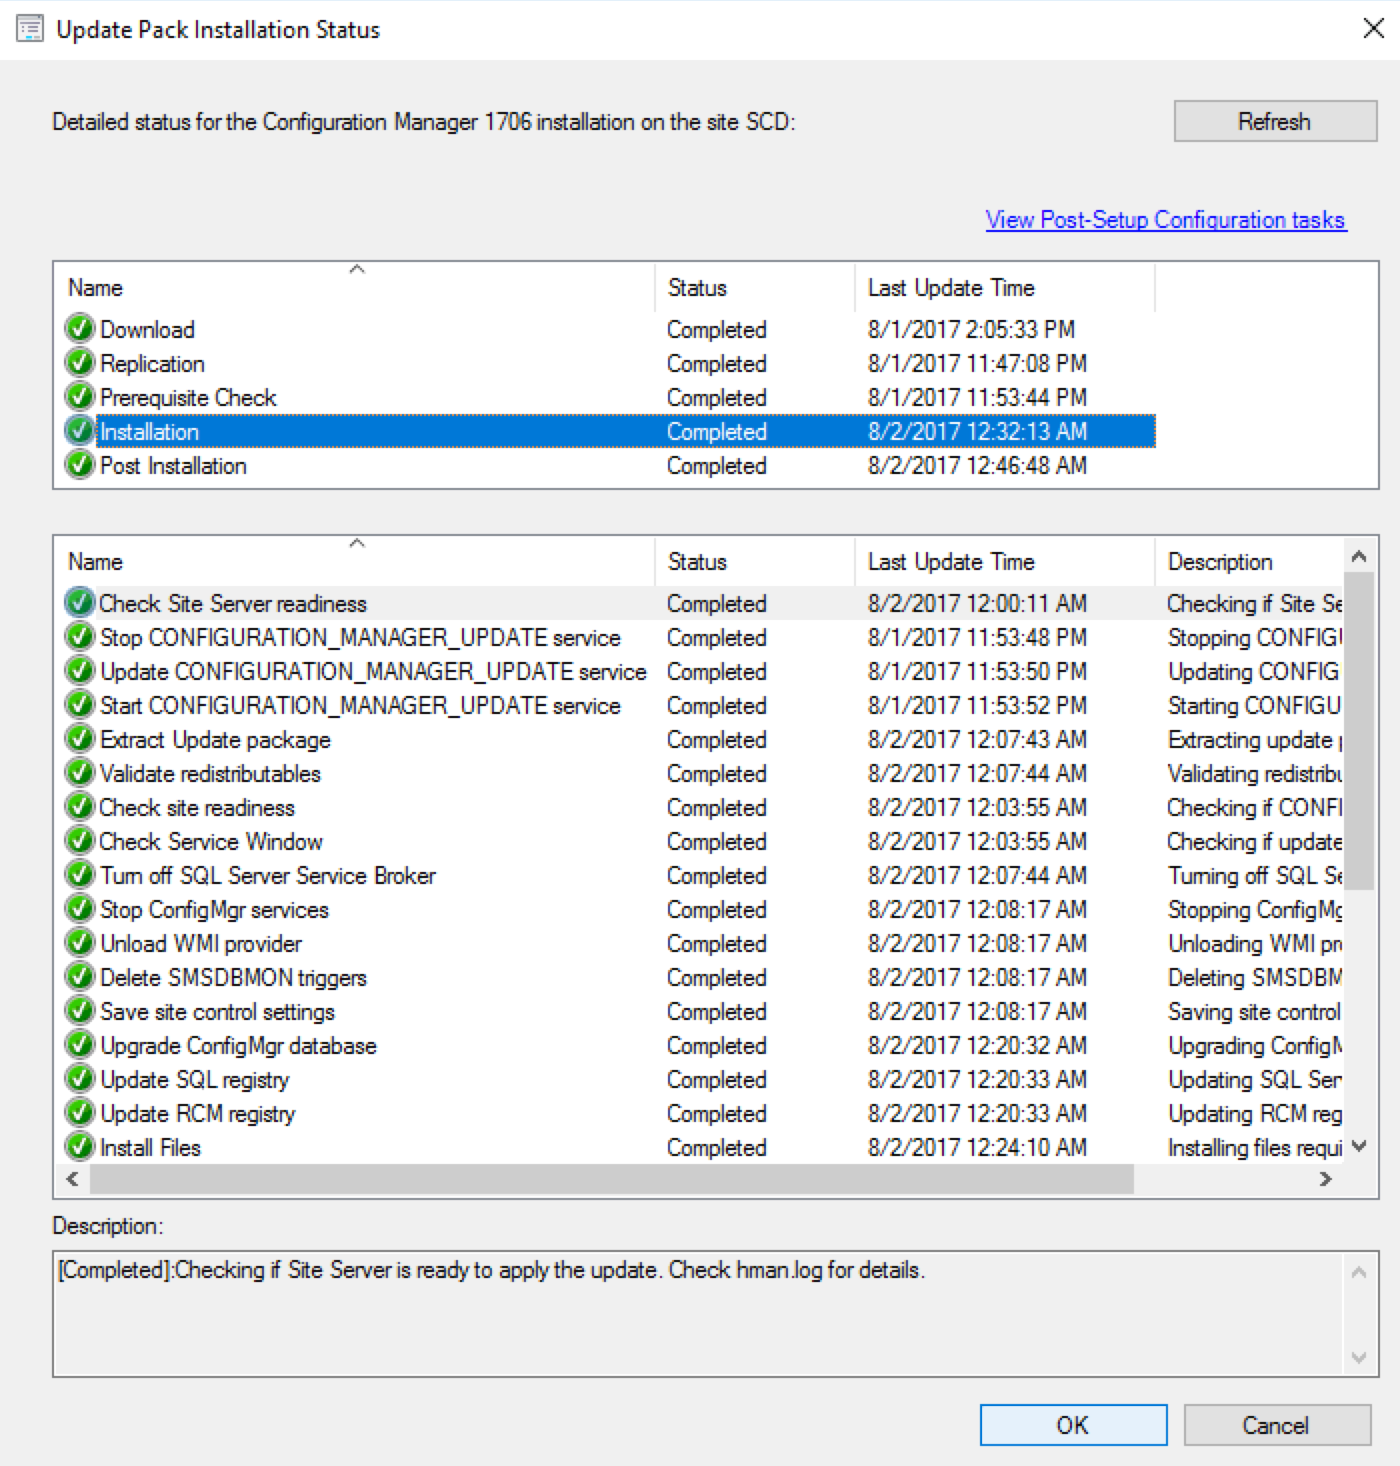Select the Post Installation row name
The height and width of the screenshot is (1466, 1400).
(173, 466)
